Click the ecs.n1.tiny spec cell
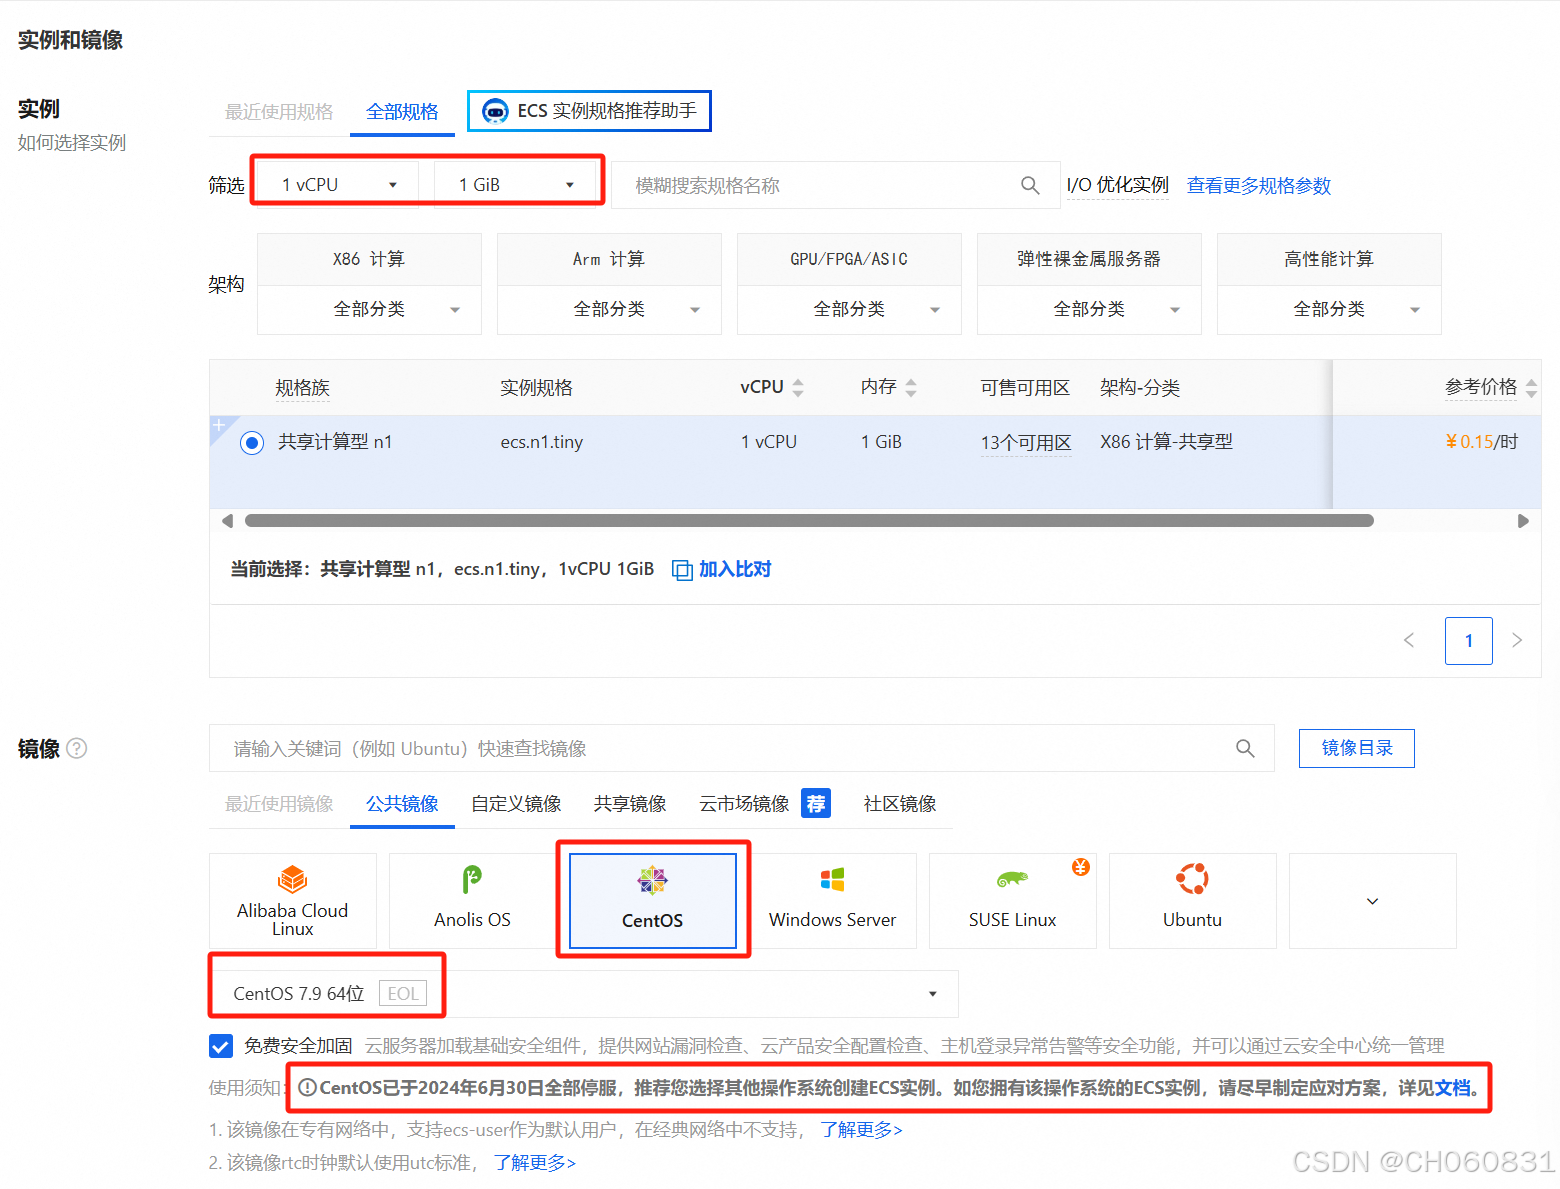 (x=541, y=442)
